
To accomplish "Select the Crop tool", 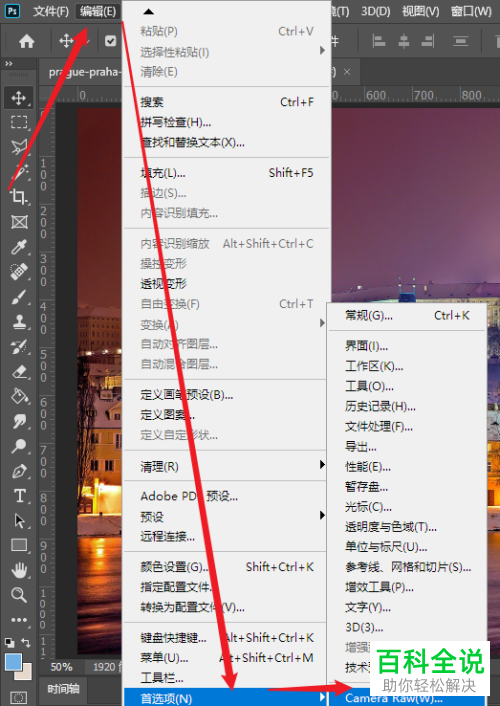I will [18, 196].
